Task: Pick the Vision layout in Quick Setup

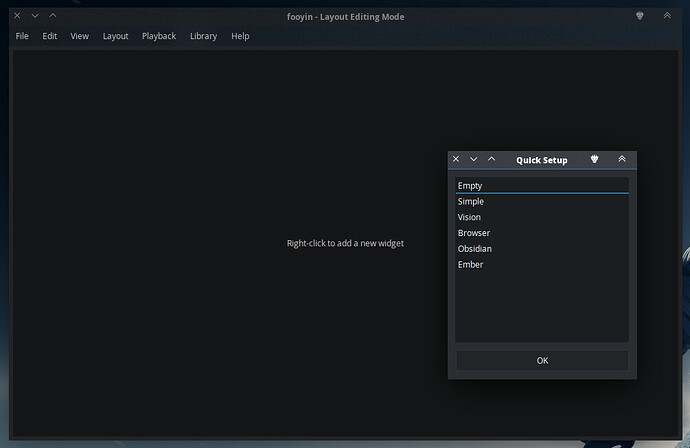Action: (470, 217)
